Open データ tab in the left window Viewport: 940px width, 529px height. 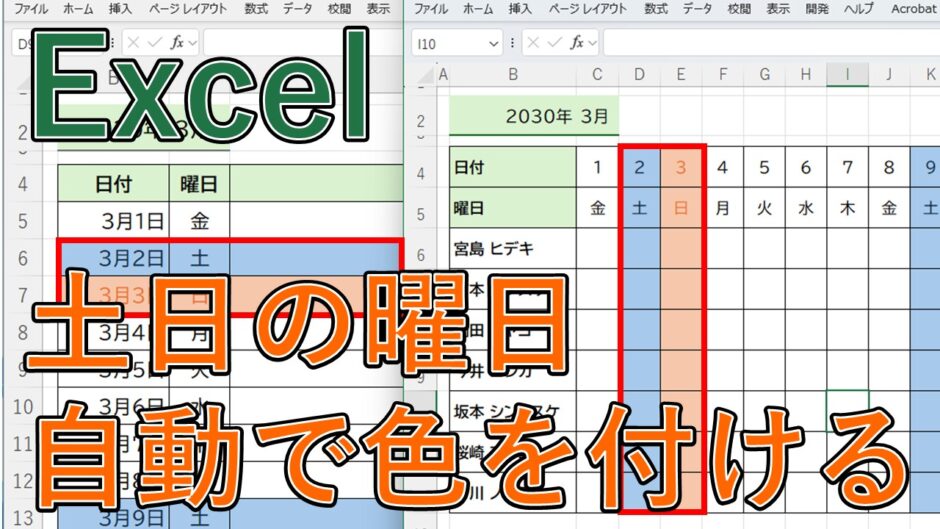[298, 9]
